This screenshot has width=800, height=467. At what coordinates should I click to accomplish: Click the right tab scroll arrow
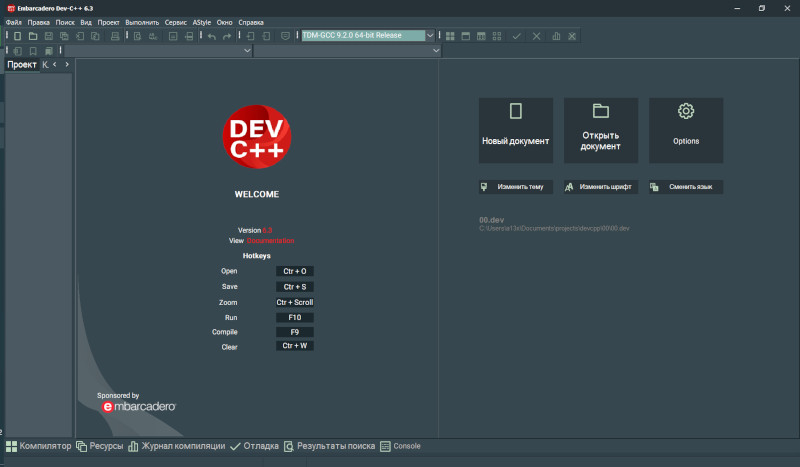click(x=67, y=65)
